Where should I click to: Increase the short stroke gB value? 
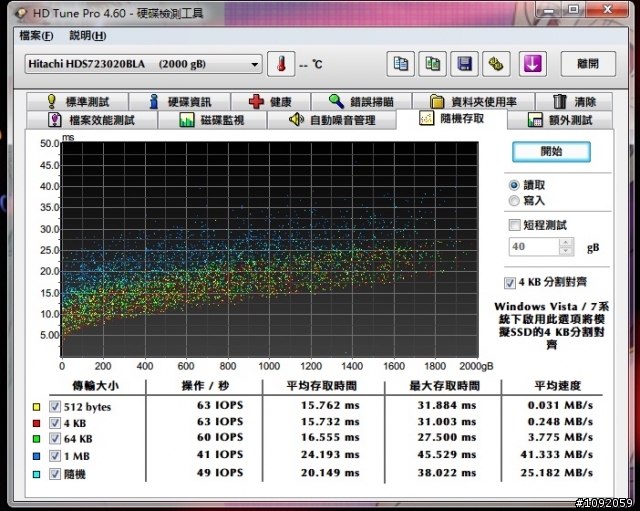pos(566,242)
